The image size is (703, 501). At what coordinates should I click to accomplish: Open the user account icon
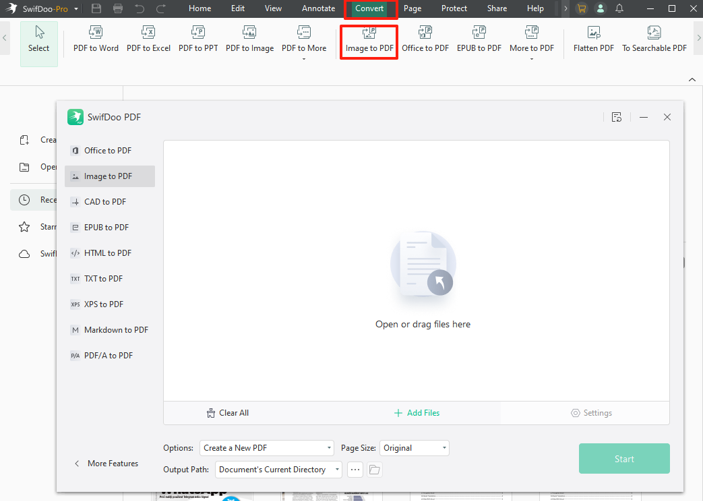click(x=600, y=9)
